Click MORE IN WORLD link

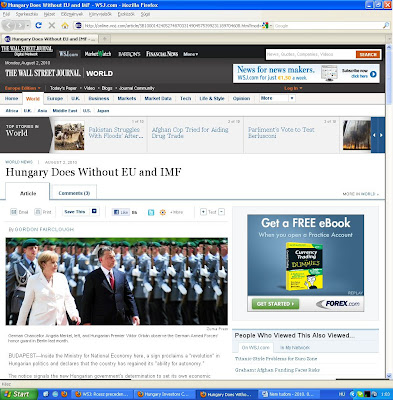360,194
